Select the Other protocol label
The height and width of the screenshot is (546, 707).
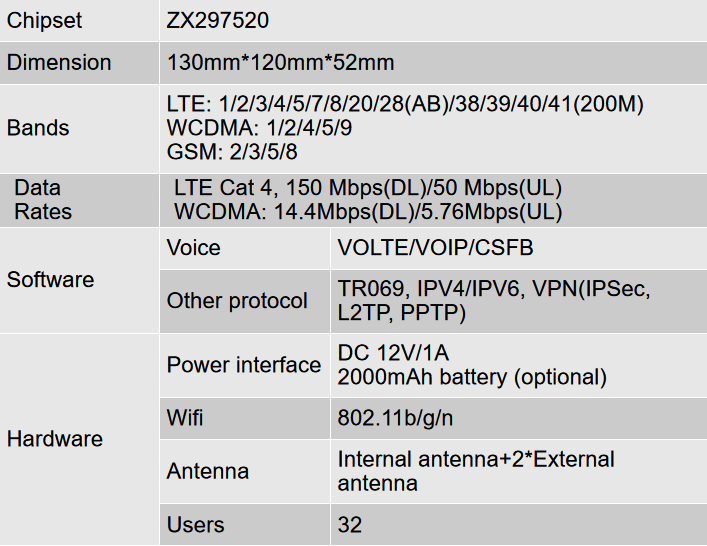(x=237, y=301)
